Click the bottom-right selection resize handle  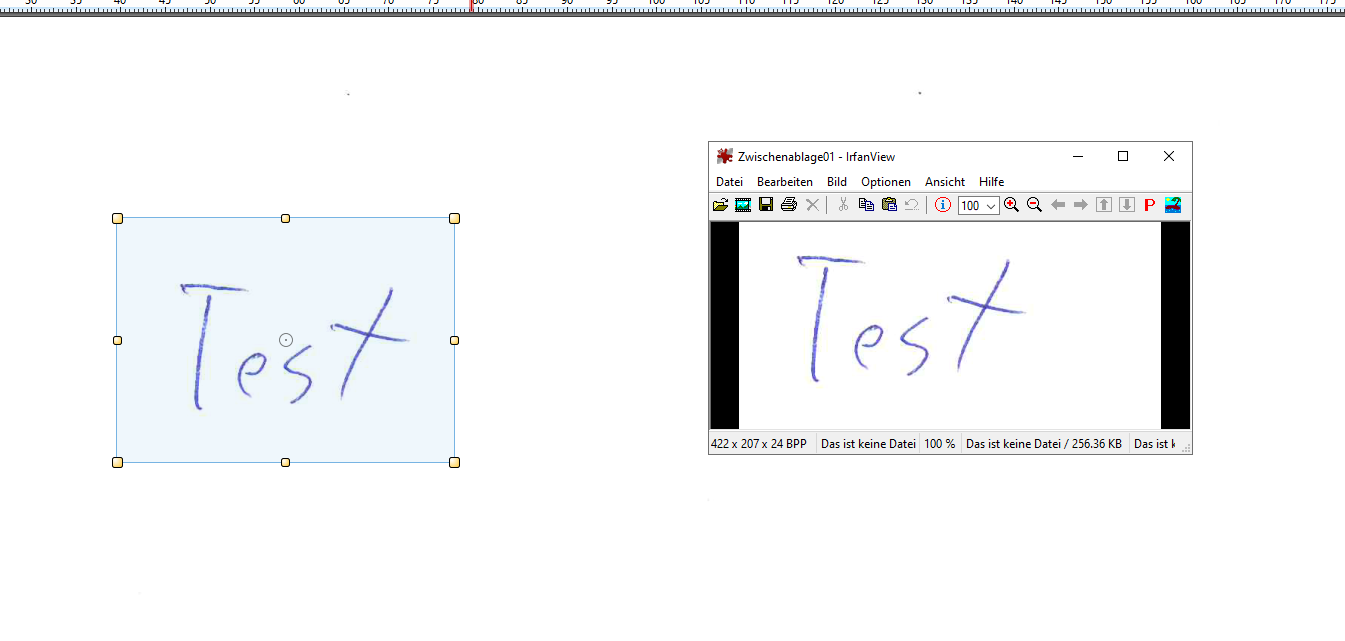[455, 462]
